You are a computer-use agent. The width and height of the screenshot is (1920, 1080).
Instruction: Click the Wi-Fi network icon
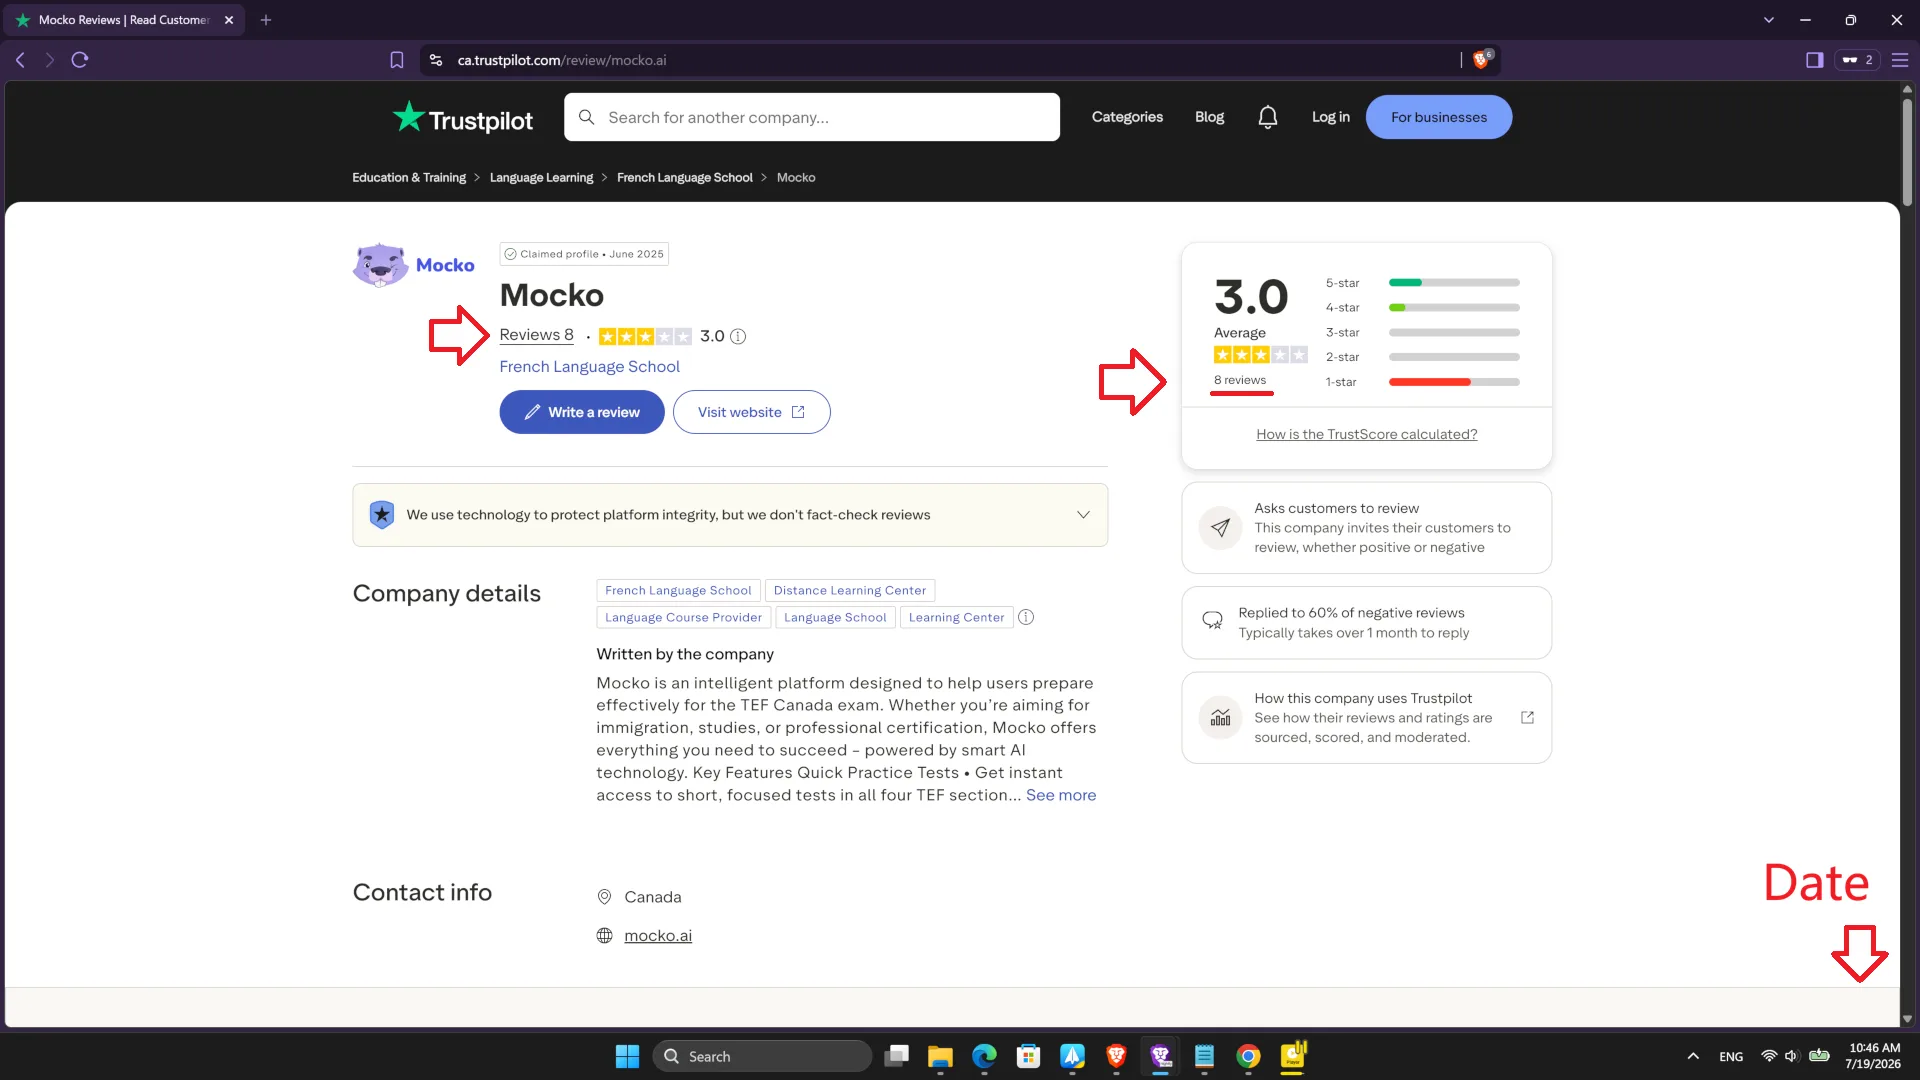click(1769, 1056)
